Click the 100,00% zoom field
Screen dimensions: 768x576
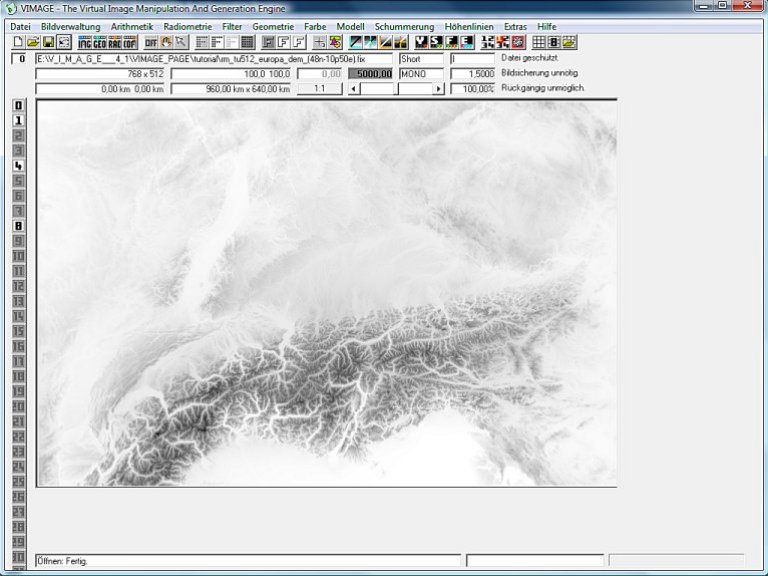point(472,89)
